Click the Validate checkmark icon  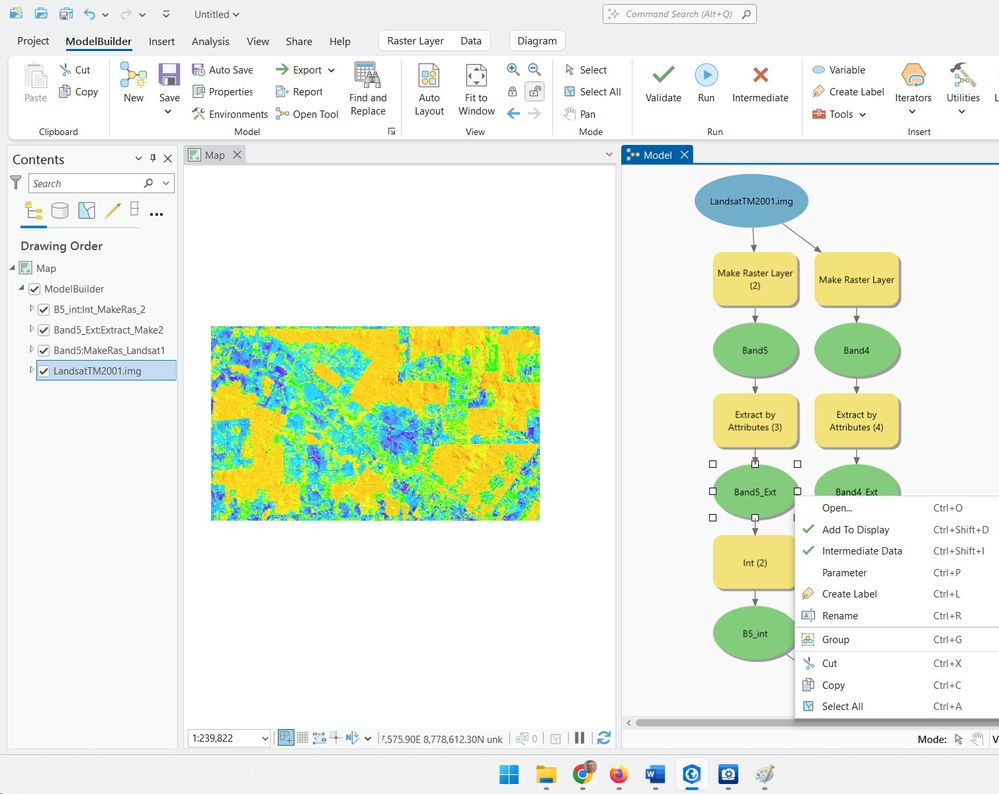click(663, 76)
